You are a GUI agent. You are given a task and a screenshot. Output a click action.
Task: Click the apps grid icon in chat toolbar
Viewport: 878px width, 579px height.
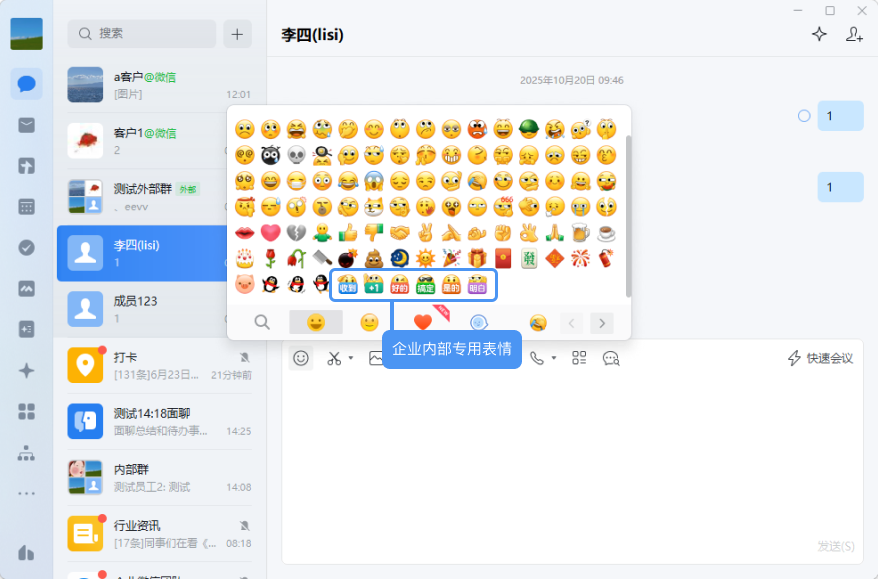[579, 358]
